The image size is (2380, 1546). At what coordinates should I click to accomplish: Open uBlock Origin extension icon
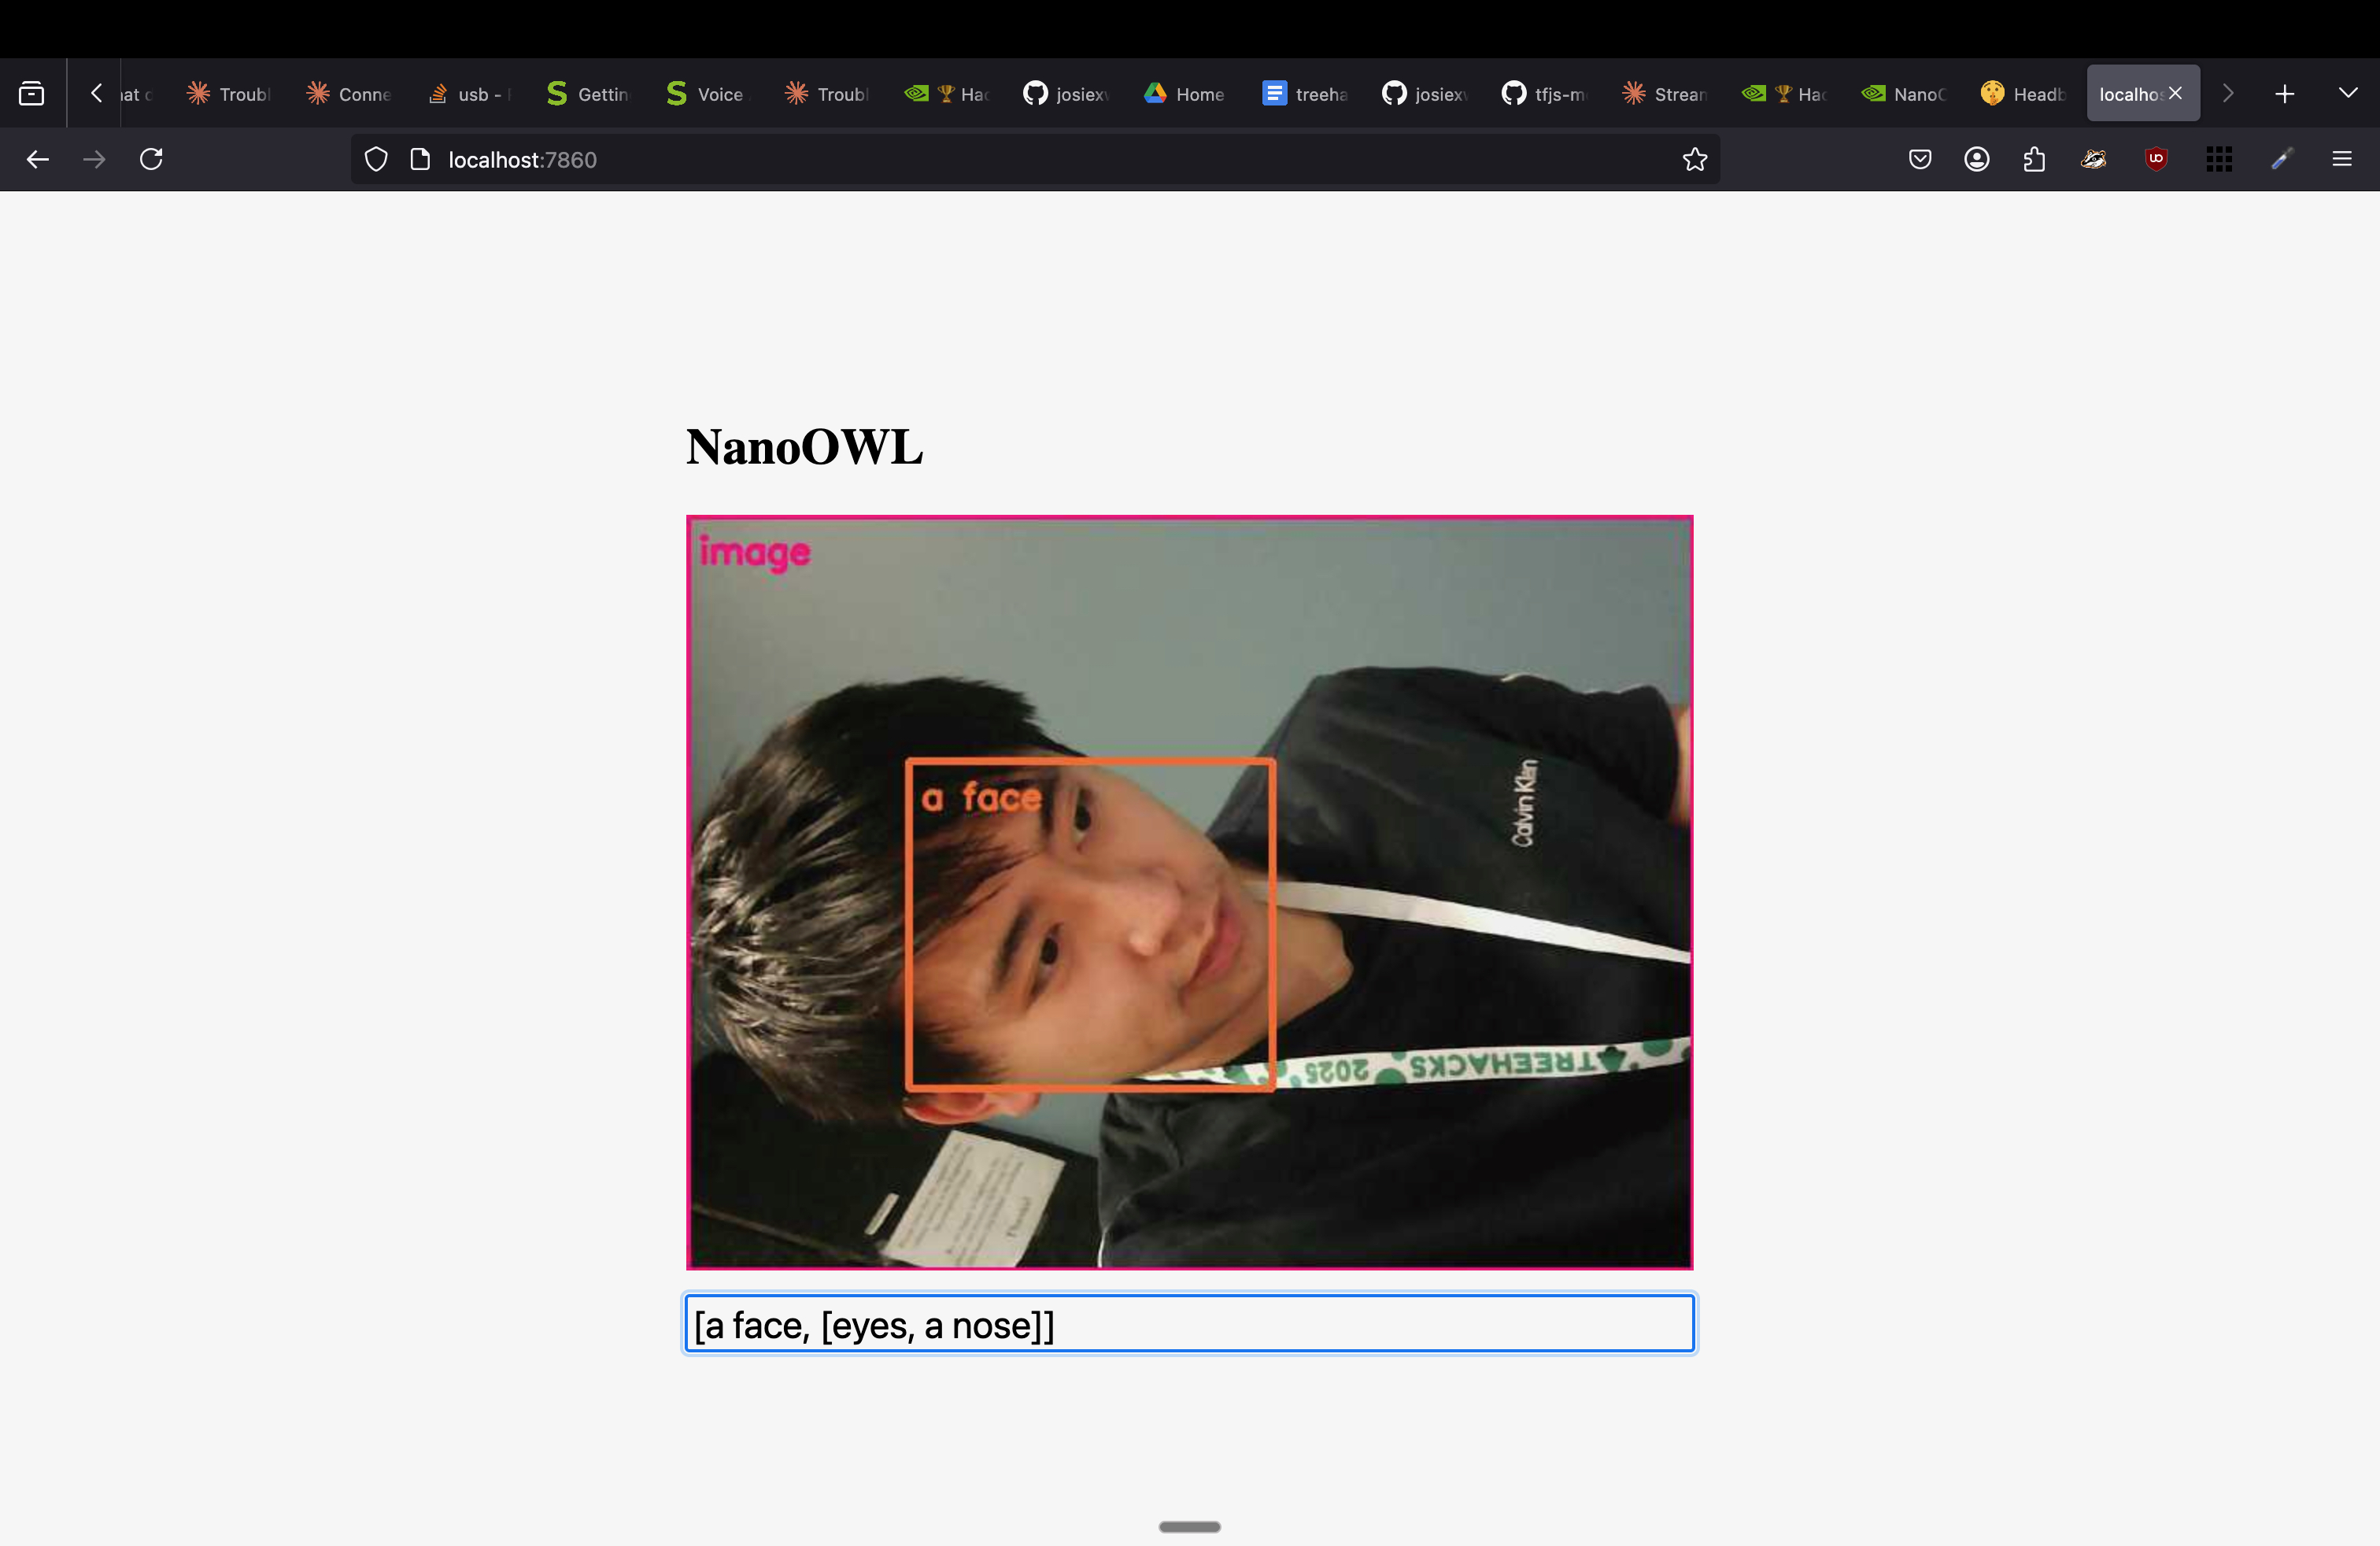[x=2156, y=160]
